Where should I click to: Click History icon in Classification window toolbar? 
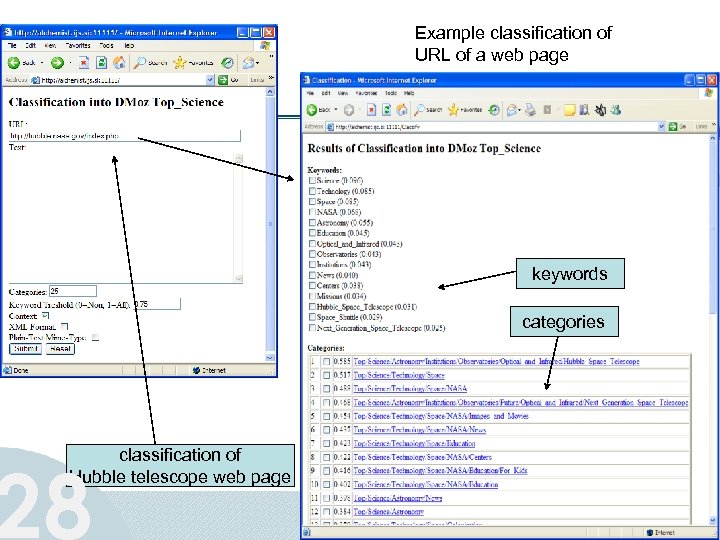click(x=494, y=110)
